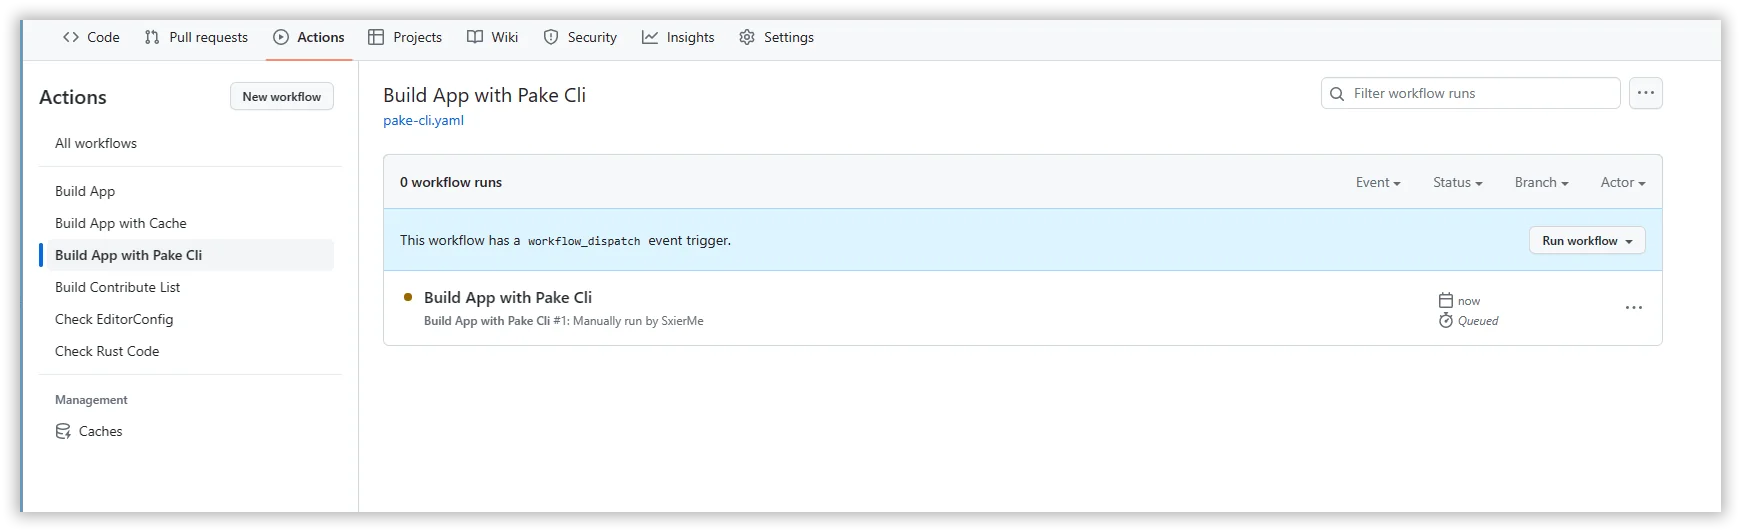Switch to the Actions tab
Screen dimensions: 1741x532
pos(309,37)
